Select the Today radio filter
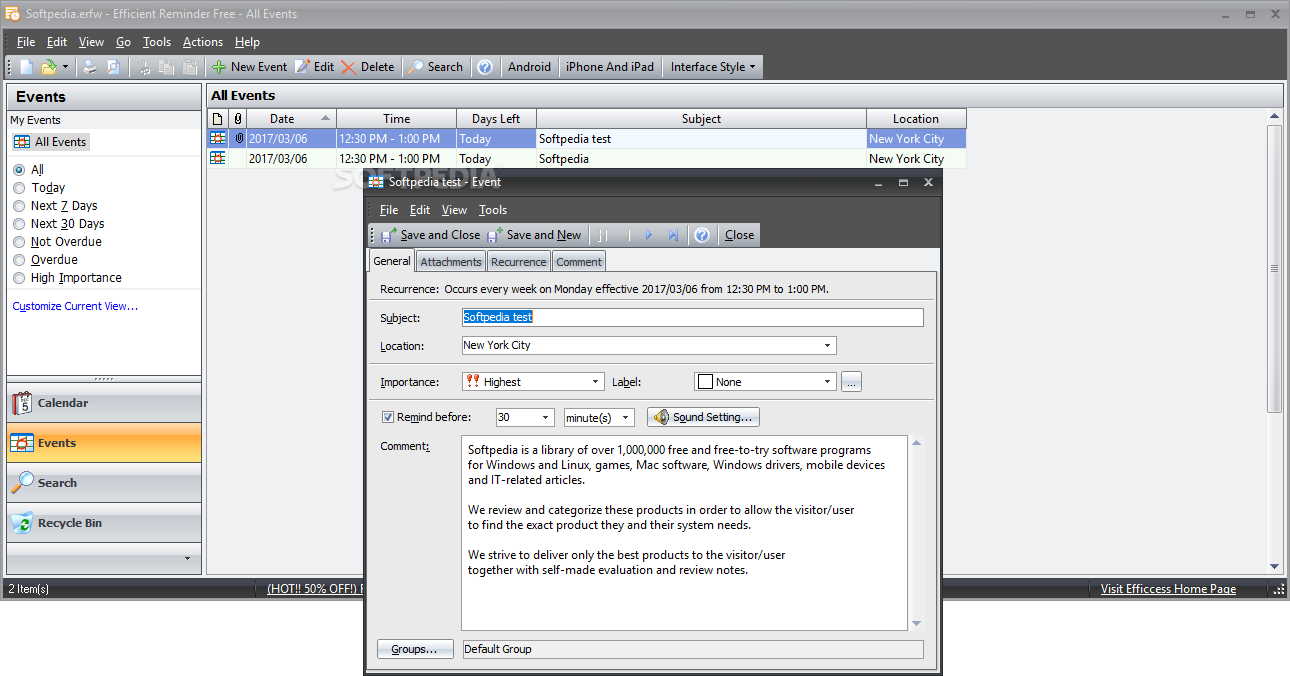This screenshot has width=1290, height=676. pos(19,188)
